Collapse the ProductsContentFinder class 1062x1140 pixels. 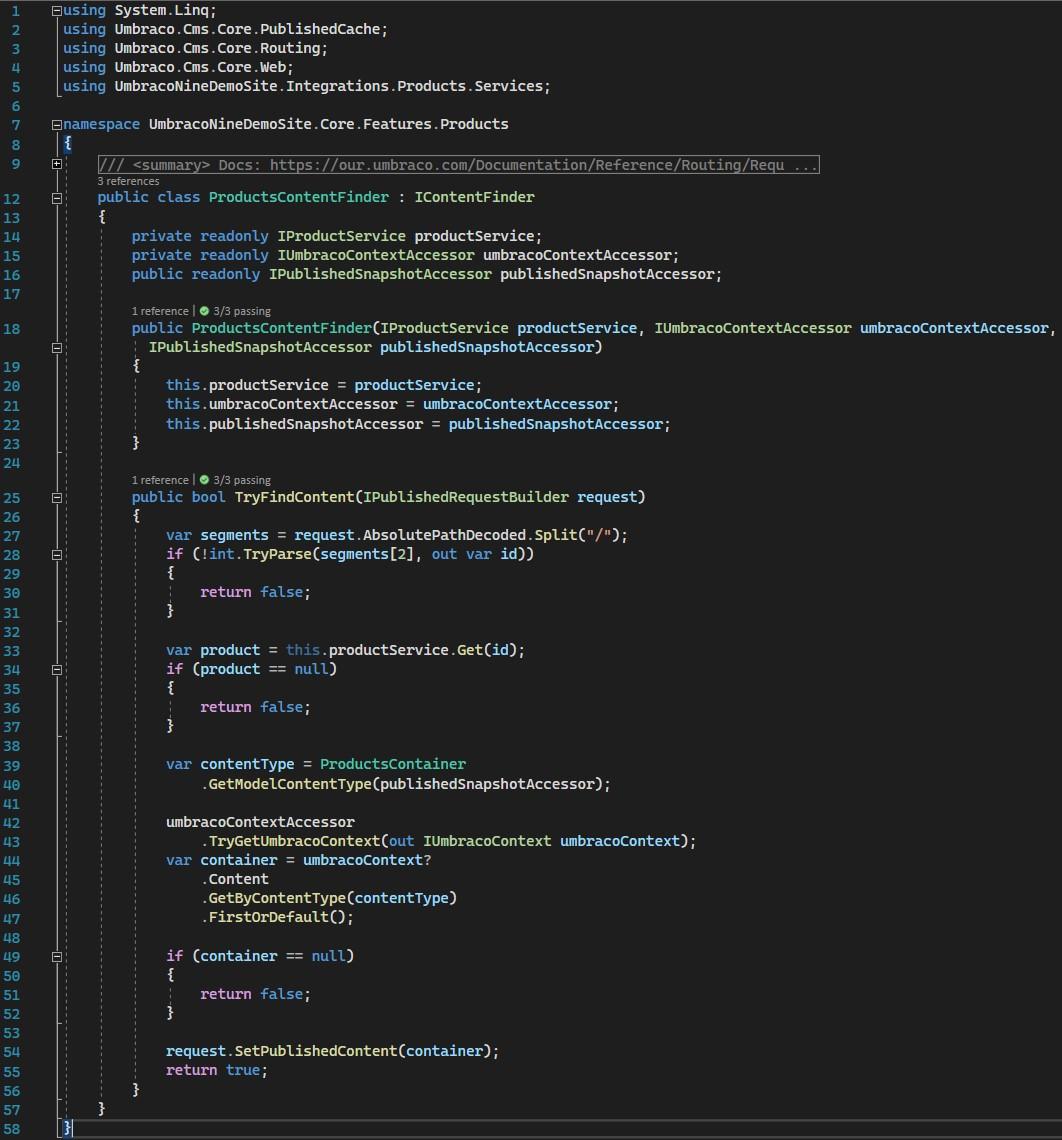tap(57, 198)
